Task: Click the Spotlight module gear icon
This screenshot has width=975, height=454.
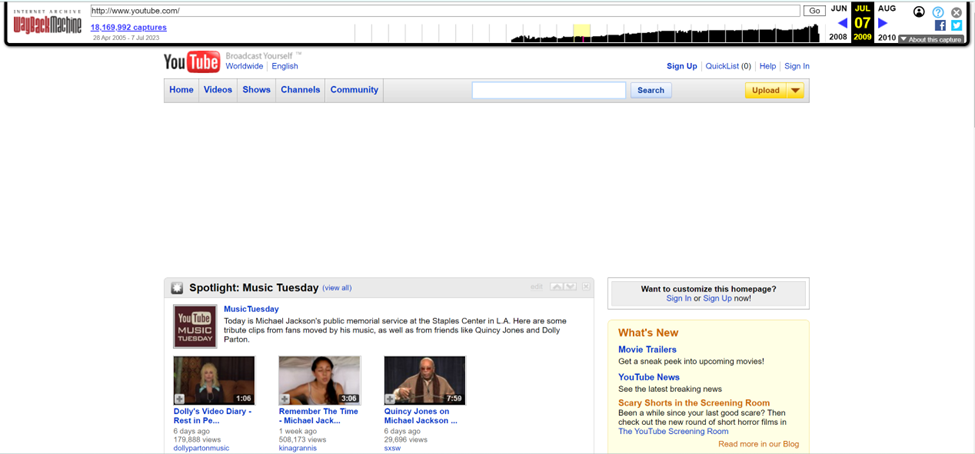Action: 177,288
